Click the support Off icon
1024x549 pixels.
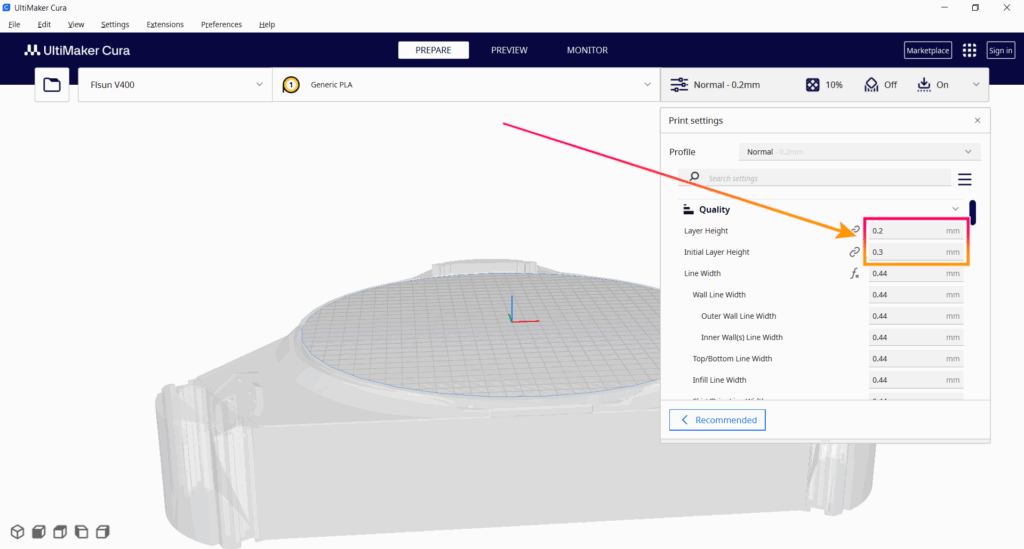pos(871,85)
